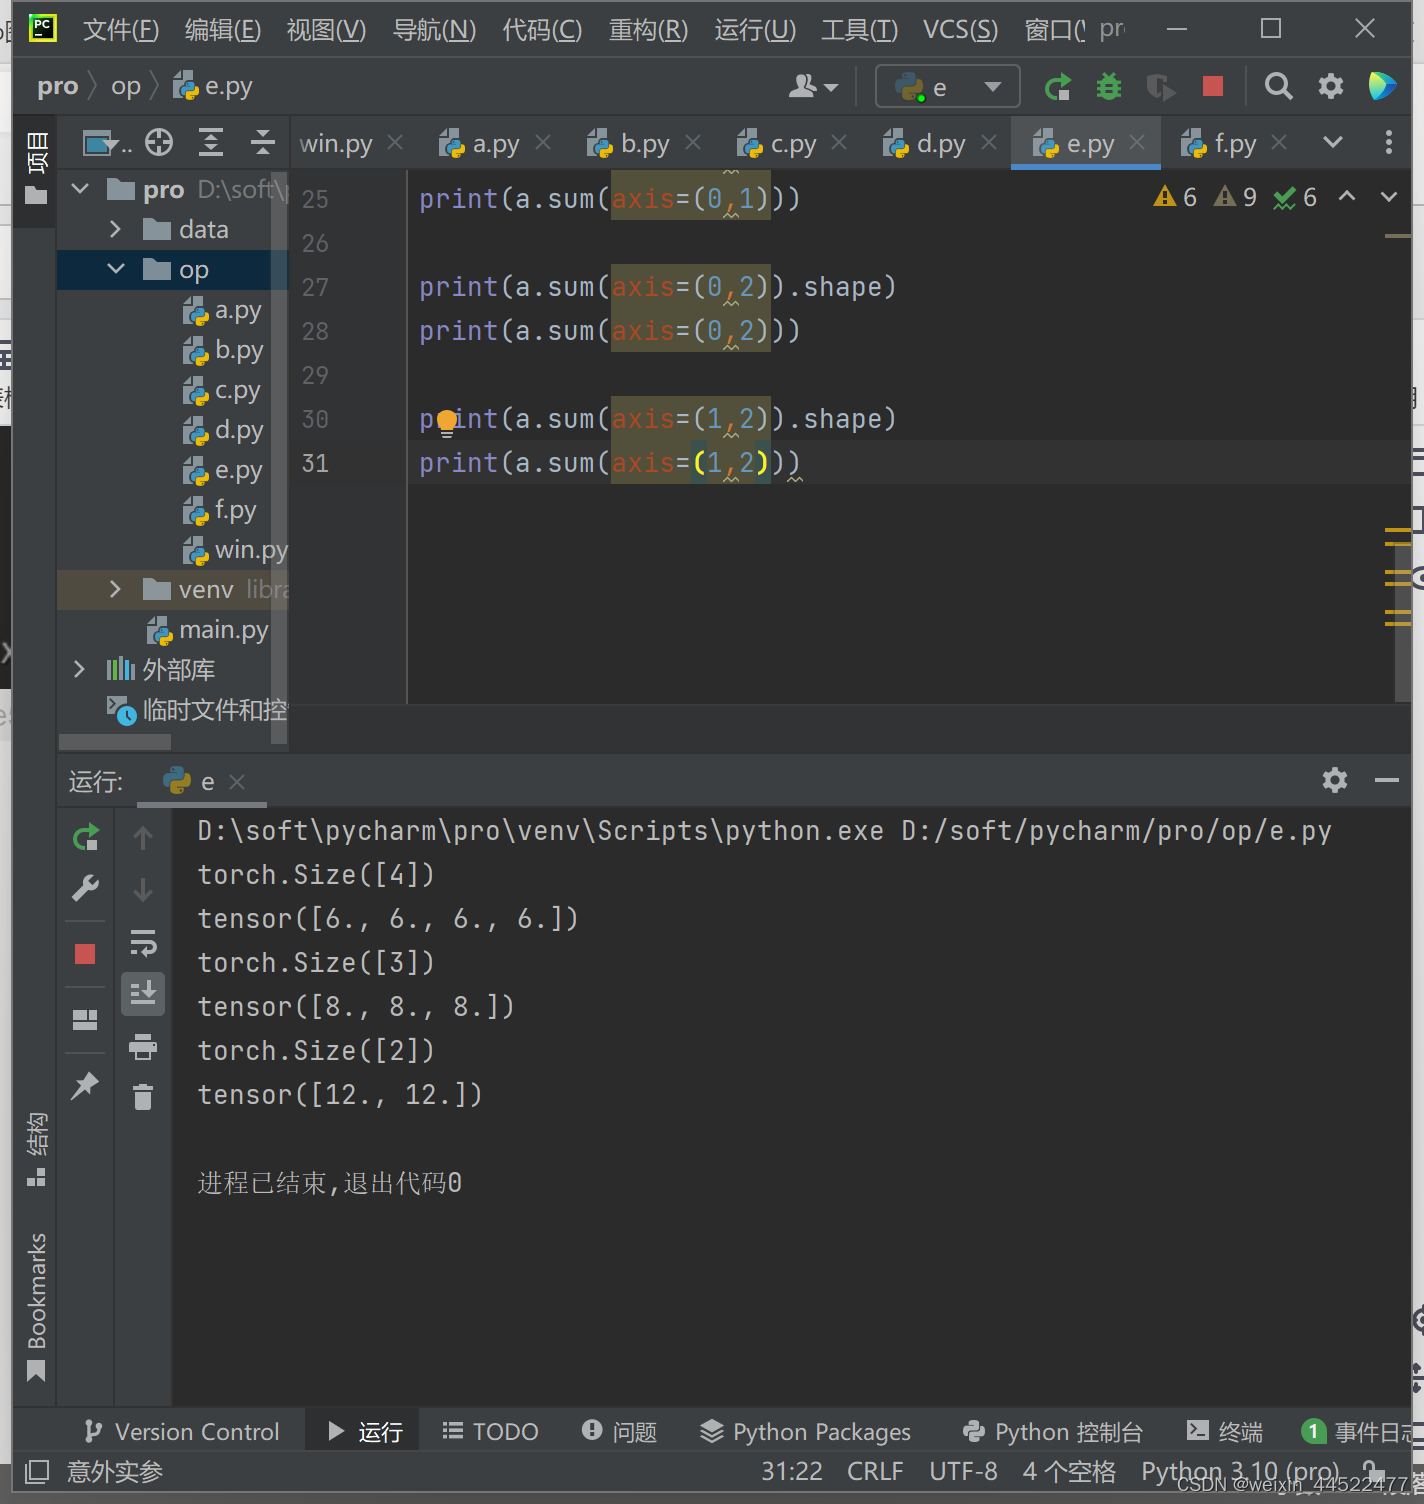
Task: Open Search Everywhere magnifier icon
Action: pyautogui.click(x=1278, y=87)
